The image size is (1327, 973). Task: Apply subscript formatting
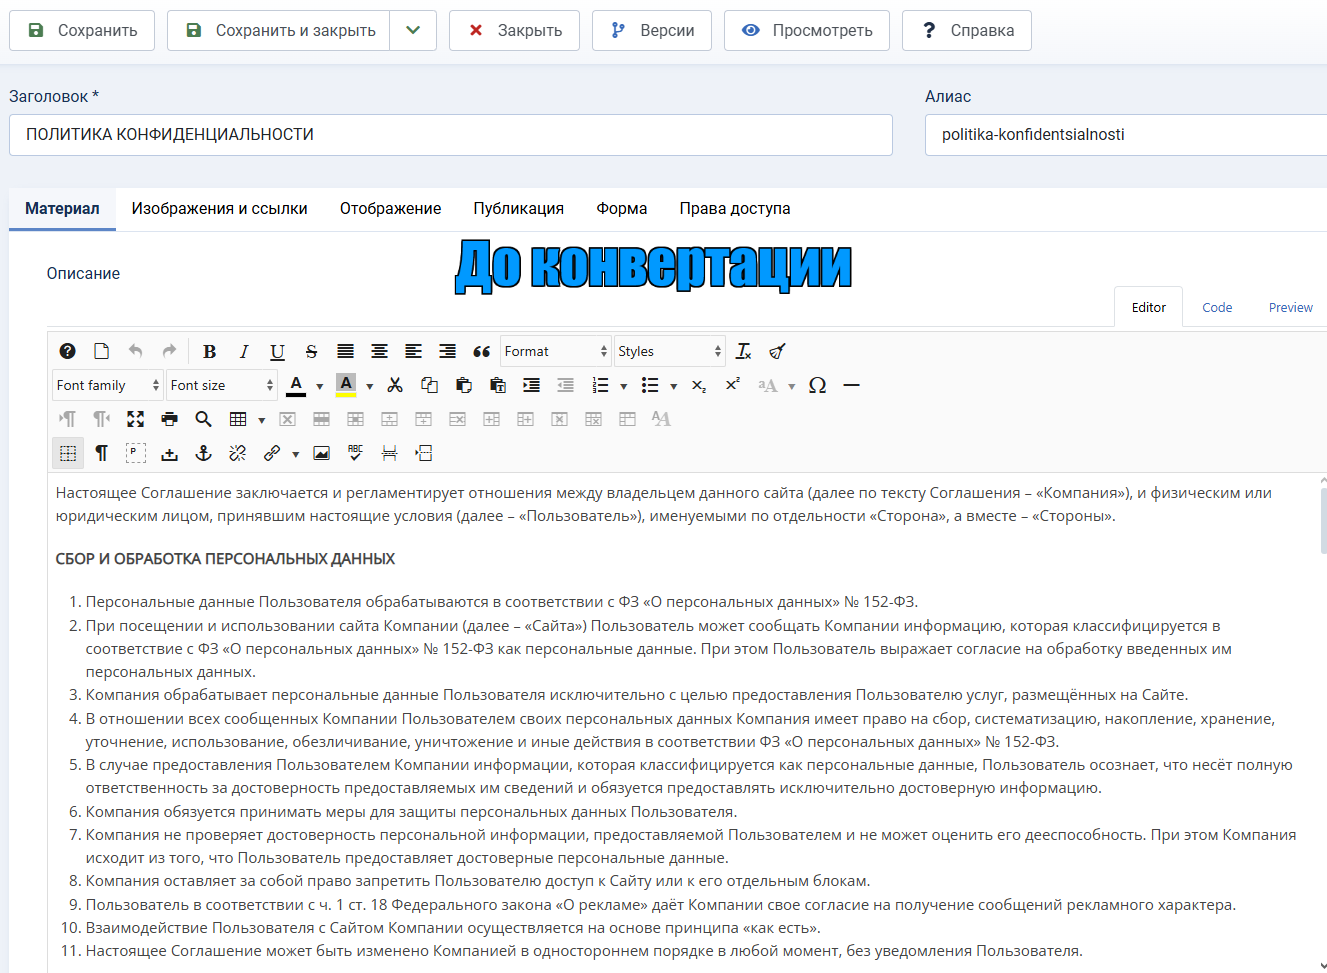[699, 385]
